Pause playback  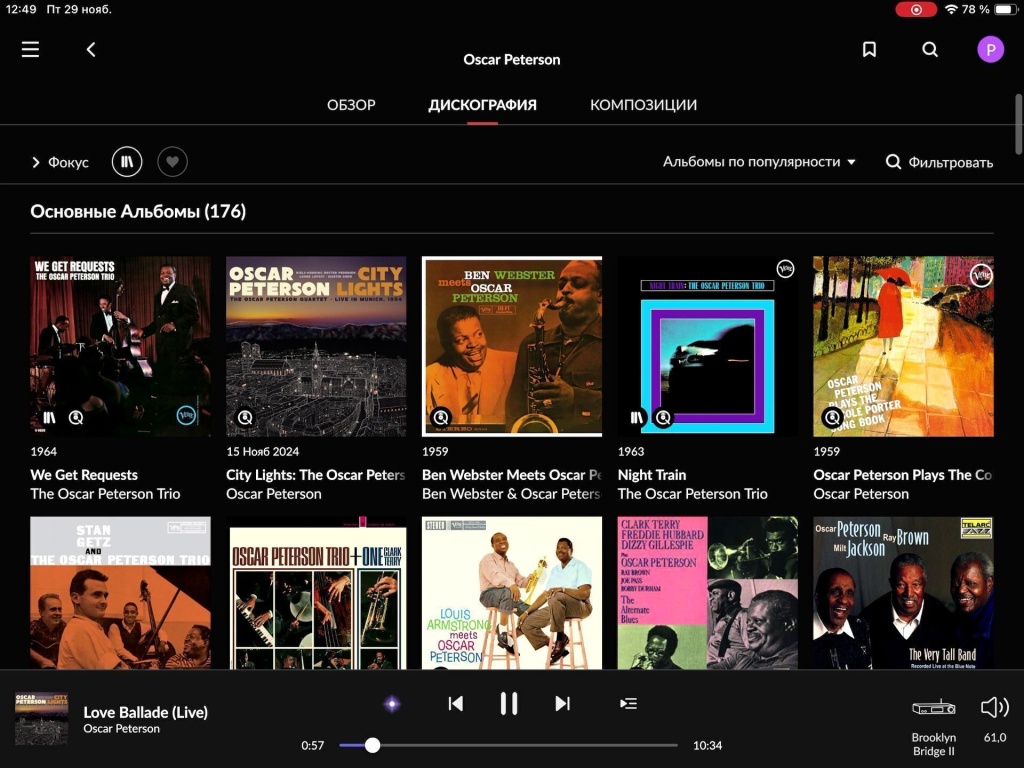[509, 703]
